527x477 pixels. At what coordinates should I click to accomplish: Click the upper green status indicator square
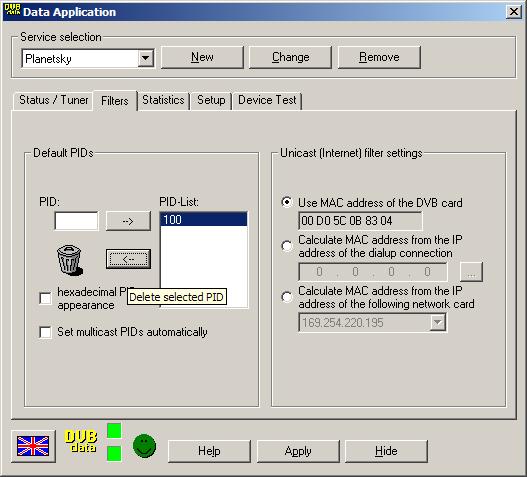(x=114, y=431)
